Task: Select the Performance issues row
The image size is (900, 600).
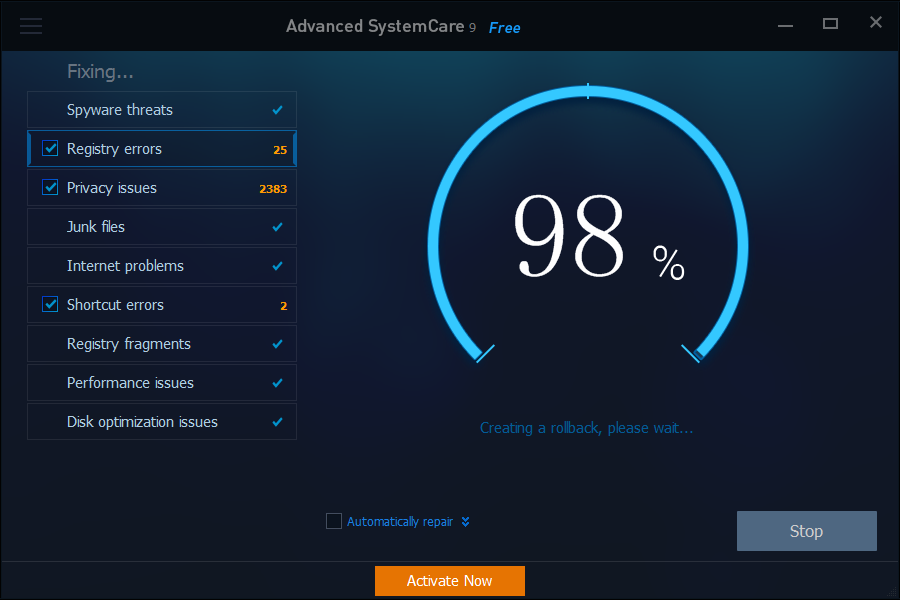Action: (162, 383)
